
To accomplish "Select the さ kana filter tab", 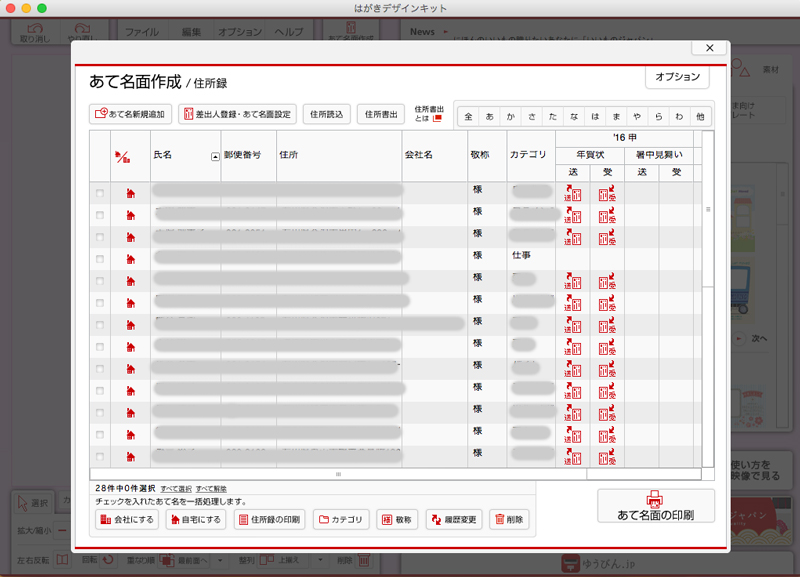I will pyautogui.click(x=532, y=117).
